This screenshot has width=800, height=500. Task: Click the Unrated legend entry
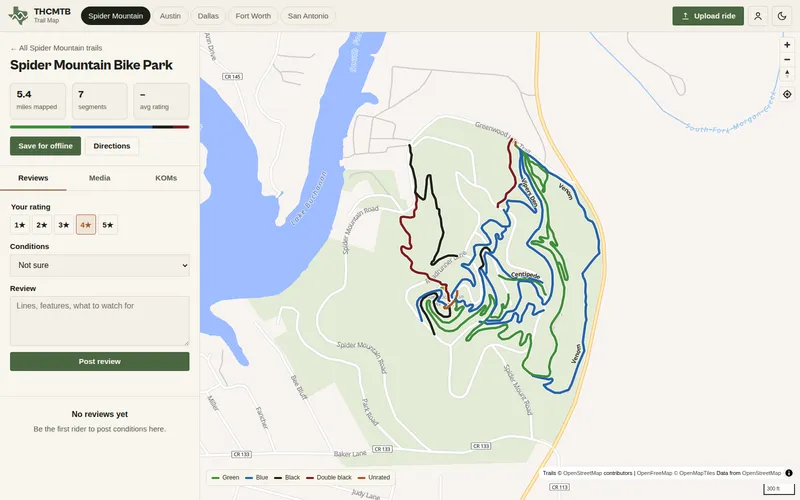point(374,478)
